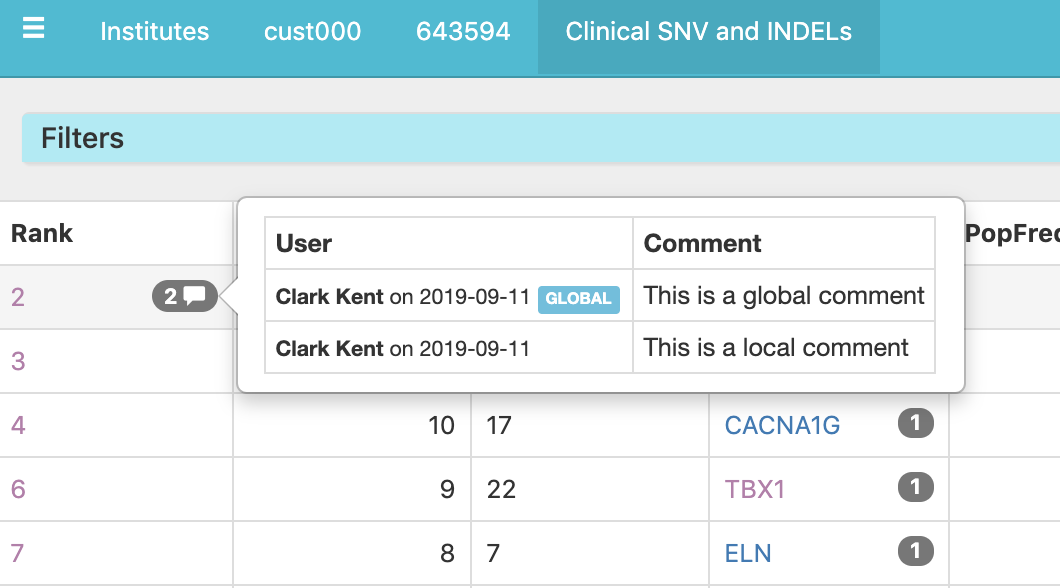Open the TBX1 gene link
This screenshot has height=588, width=1060.
(754, 489)
